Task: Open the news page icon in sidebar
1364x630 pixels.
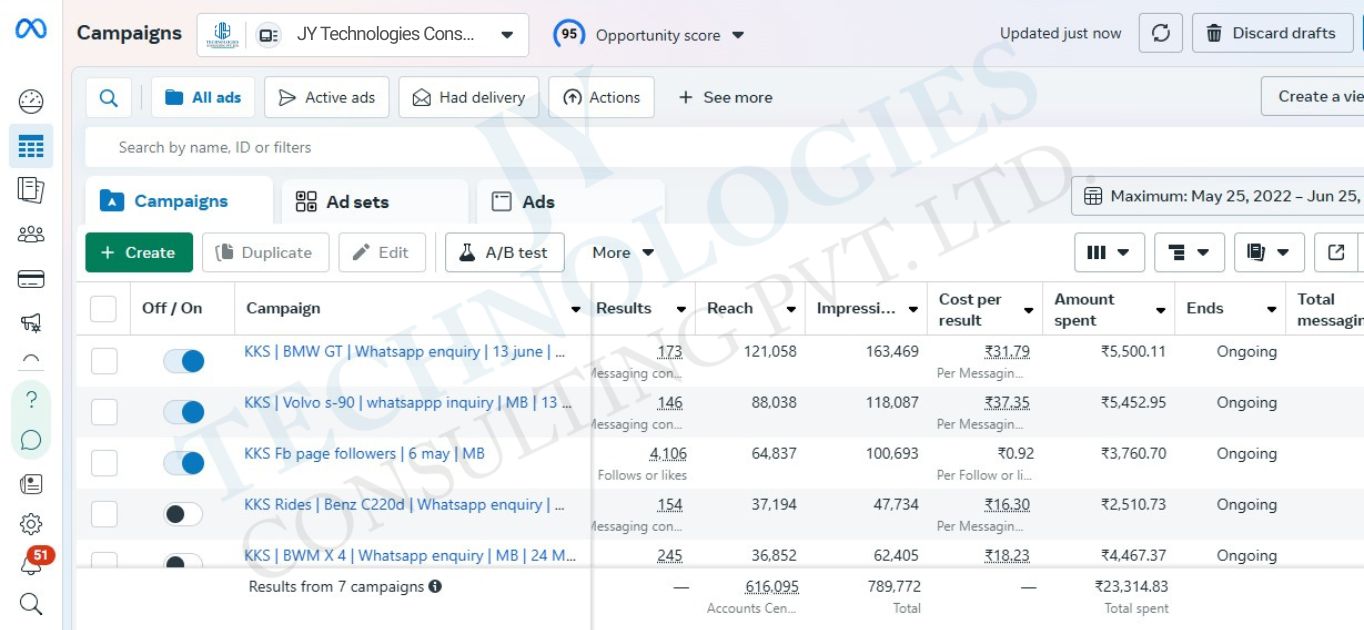Action: pyautogui.click(x=31, y=483)
